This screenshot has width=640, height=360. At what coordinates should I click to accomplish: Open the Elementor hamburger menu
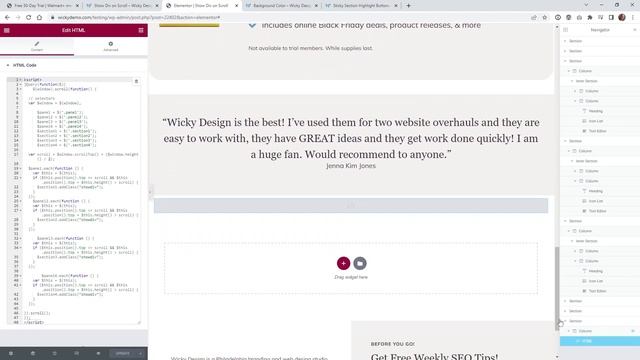click(7, 30)
